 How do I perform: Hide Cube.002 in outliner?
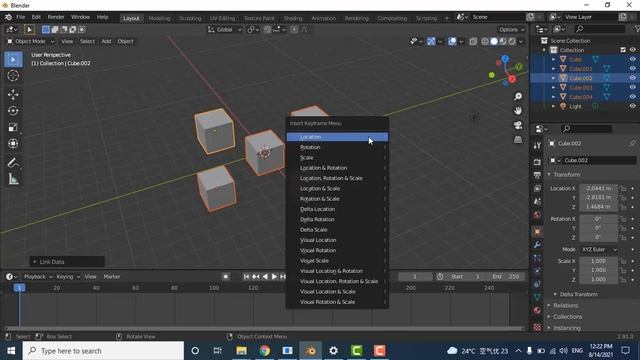tap(632, 78)
